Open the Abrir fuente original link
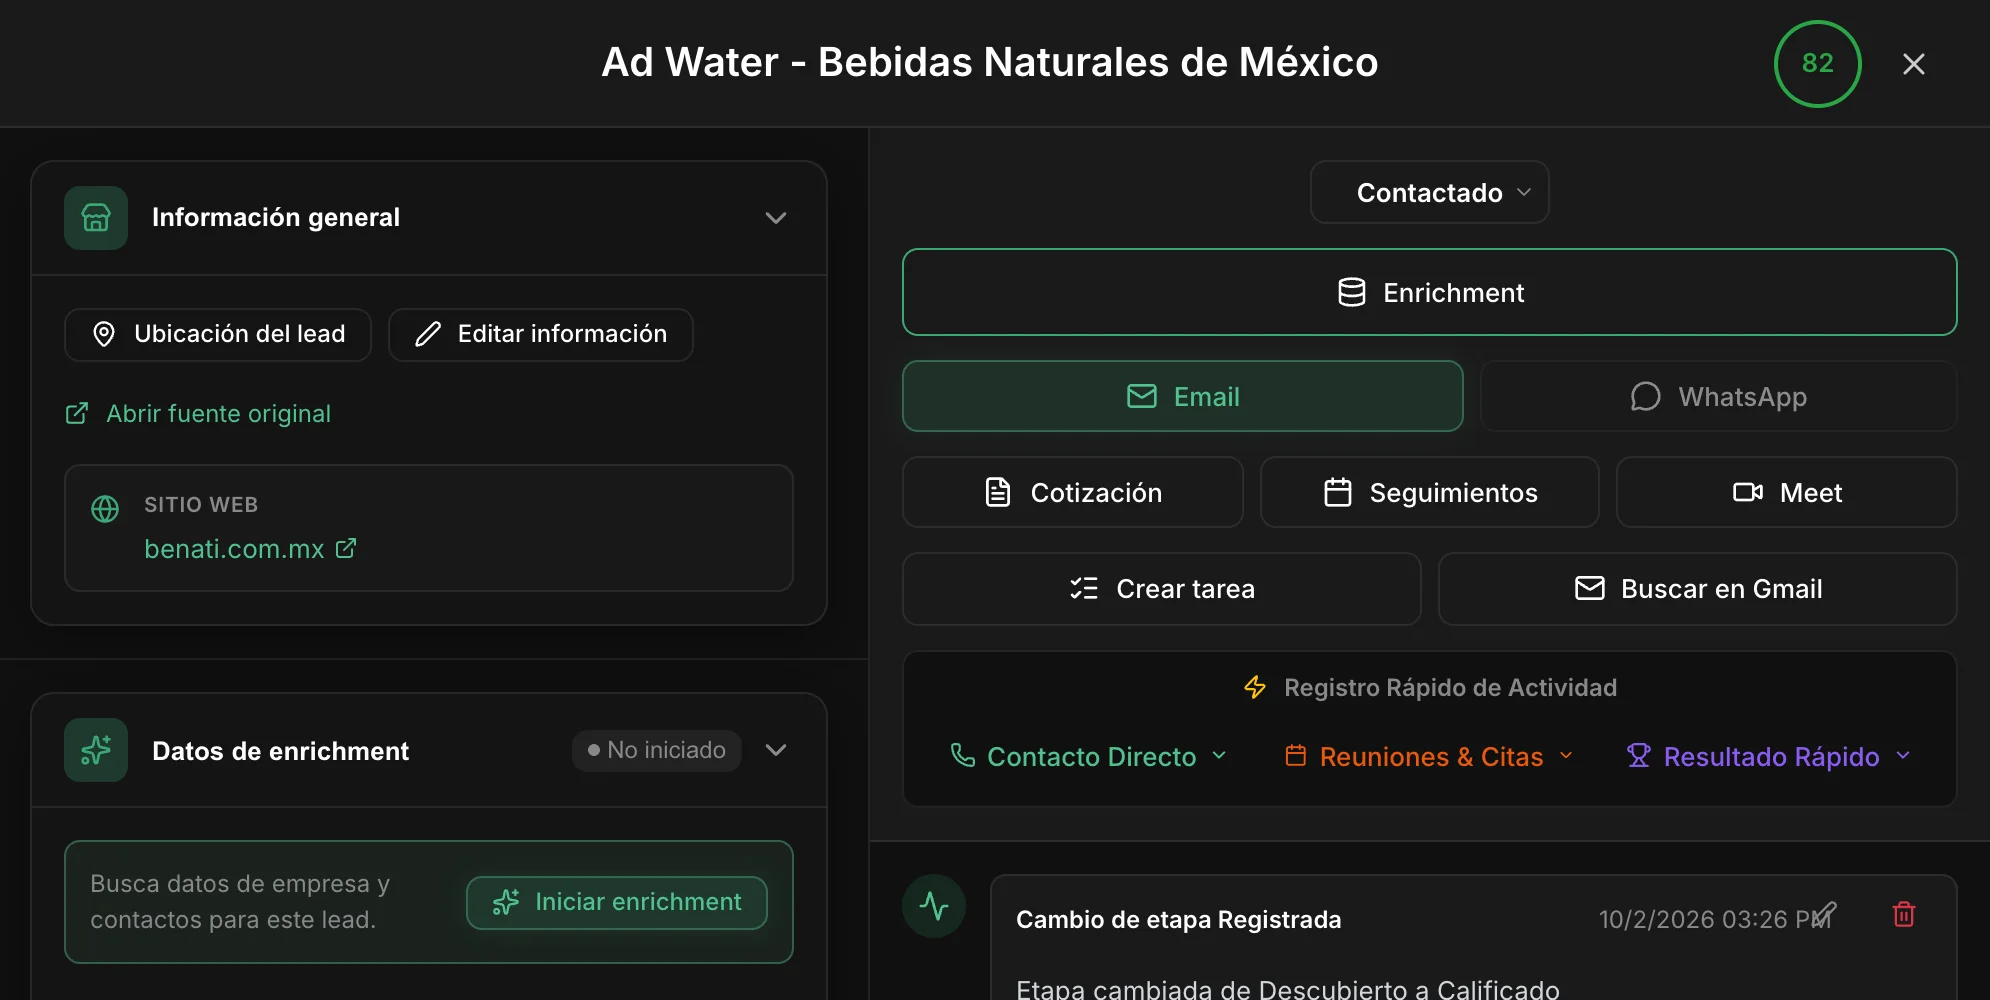This screenshot has width=1990, height=1000. 198,413
